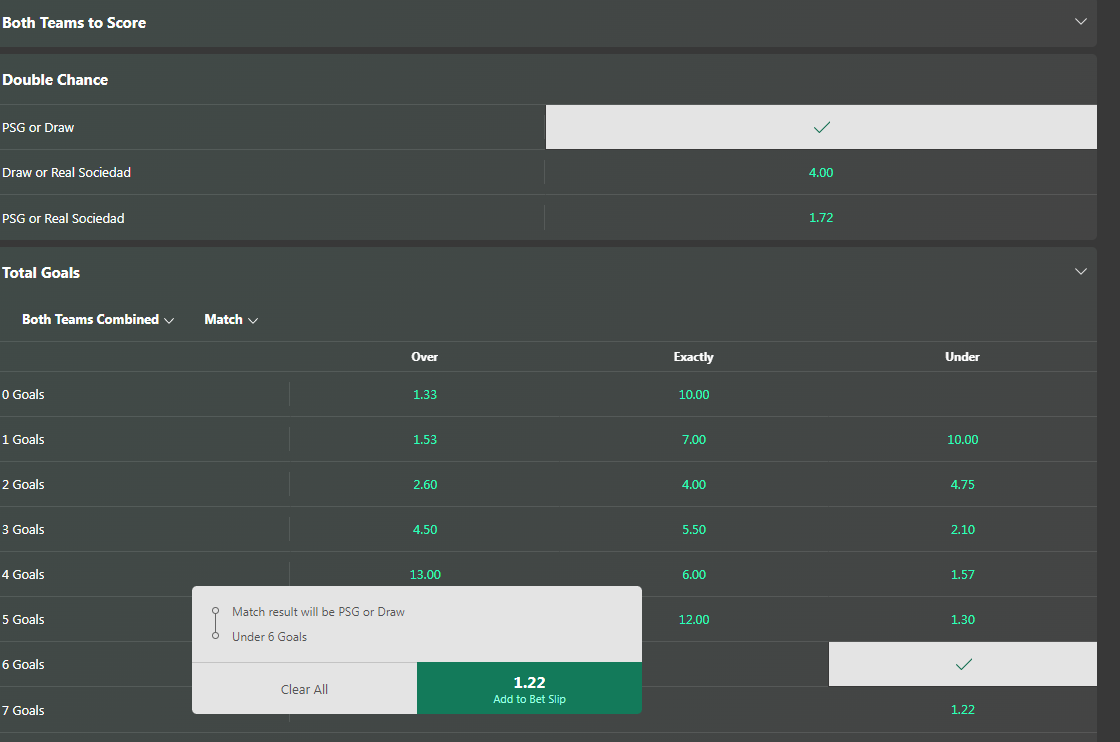Viewport: 1120px width, 742px height.
Task: Choose Over 2 Goals at 2.60
Action: click(425, 485)
